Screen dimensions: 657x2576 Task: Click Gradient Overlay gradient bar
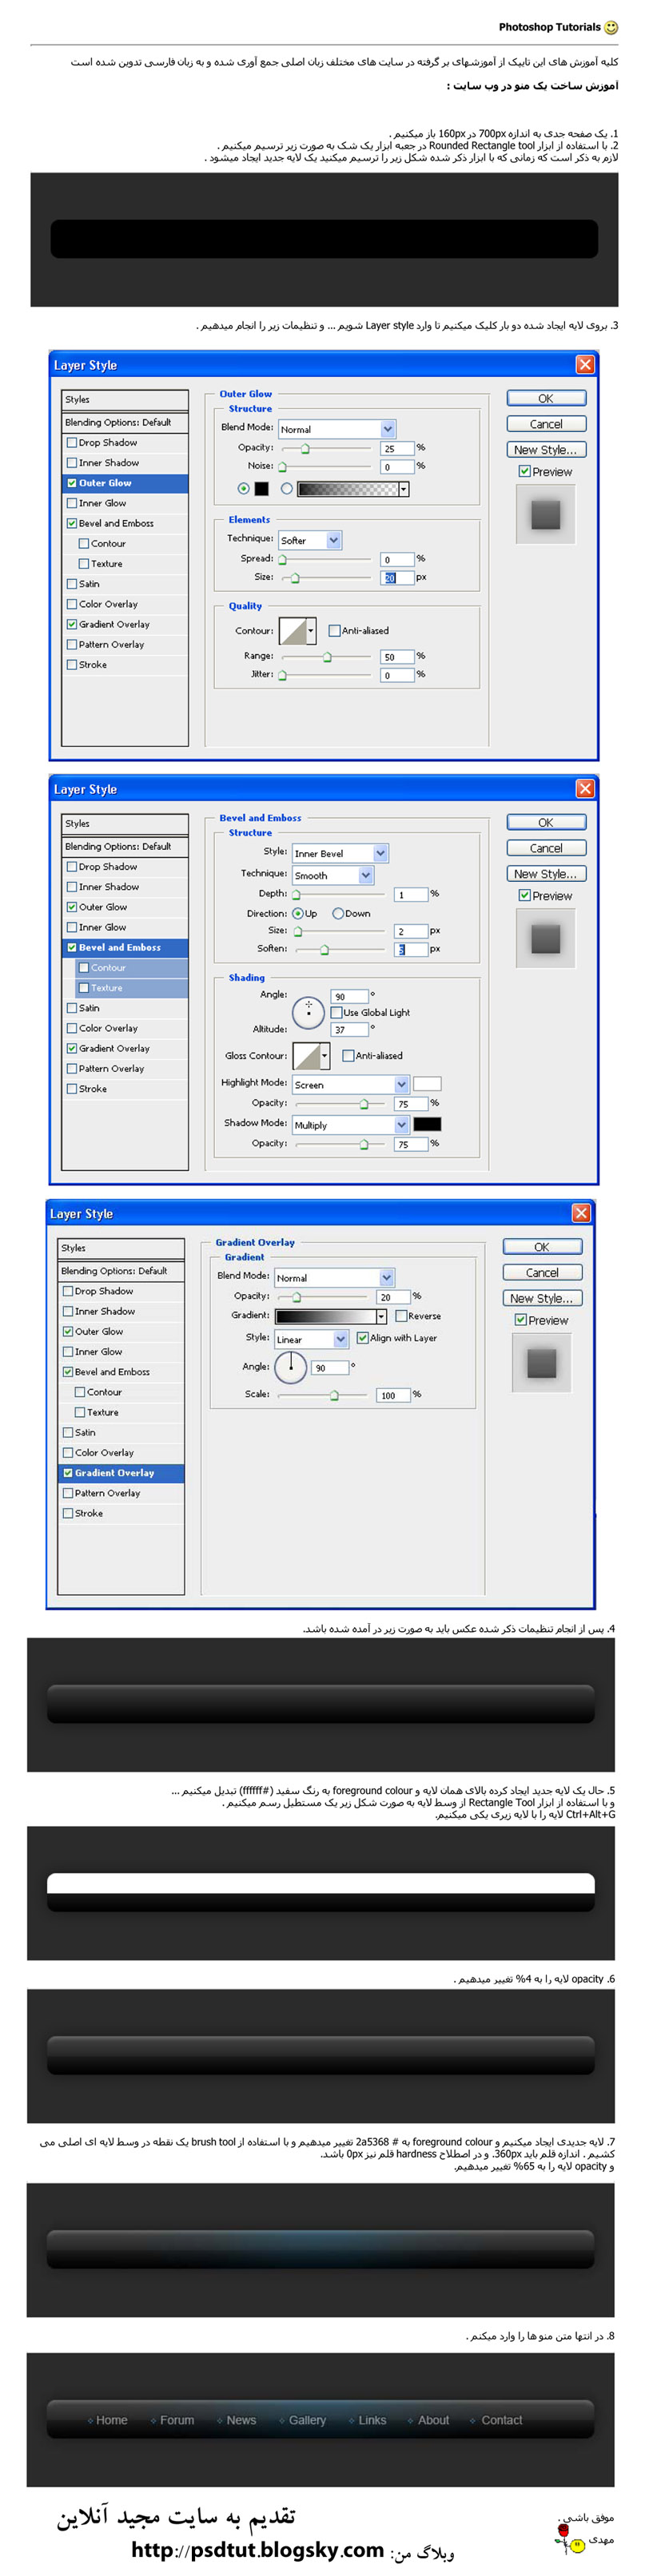(325, 1316)
